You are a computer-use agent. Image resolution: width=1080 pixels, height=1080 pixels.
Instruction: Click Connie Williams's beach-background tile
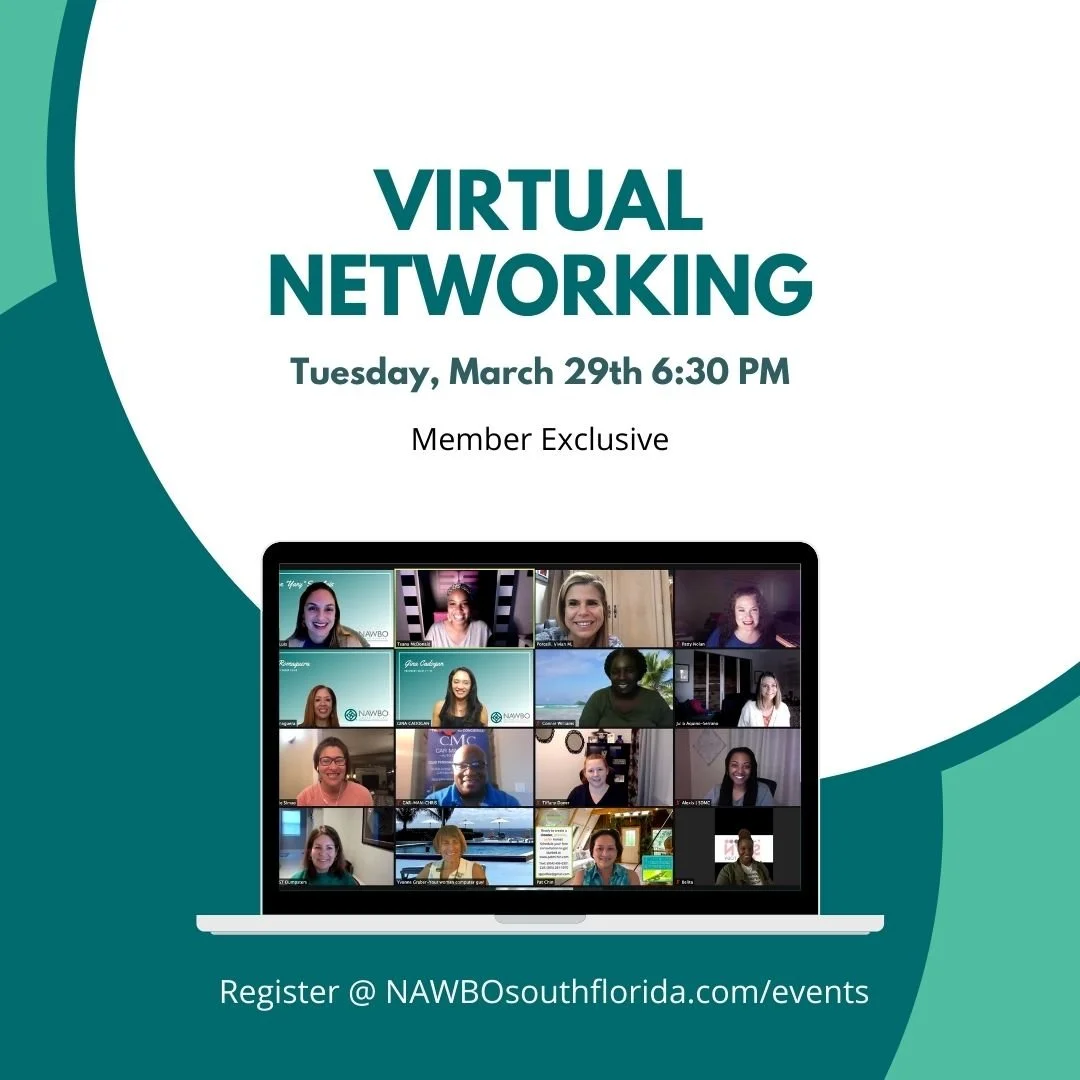coord(601,687)
